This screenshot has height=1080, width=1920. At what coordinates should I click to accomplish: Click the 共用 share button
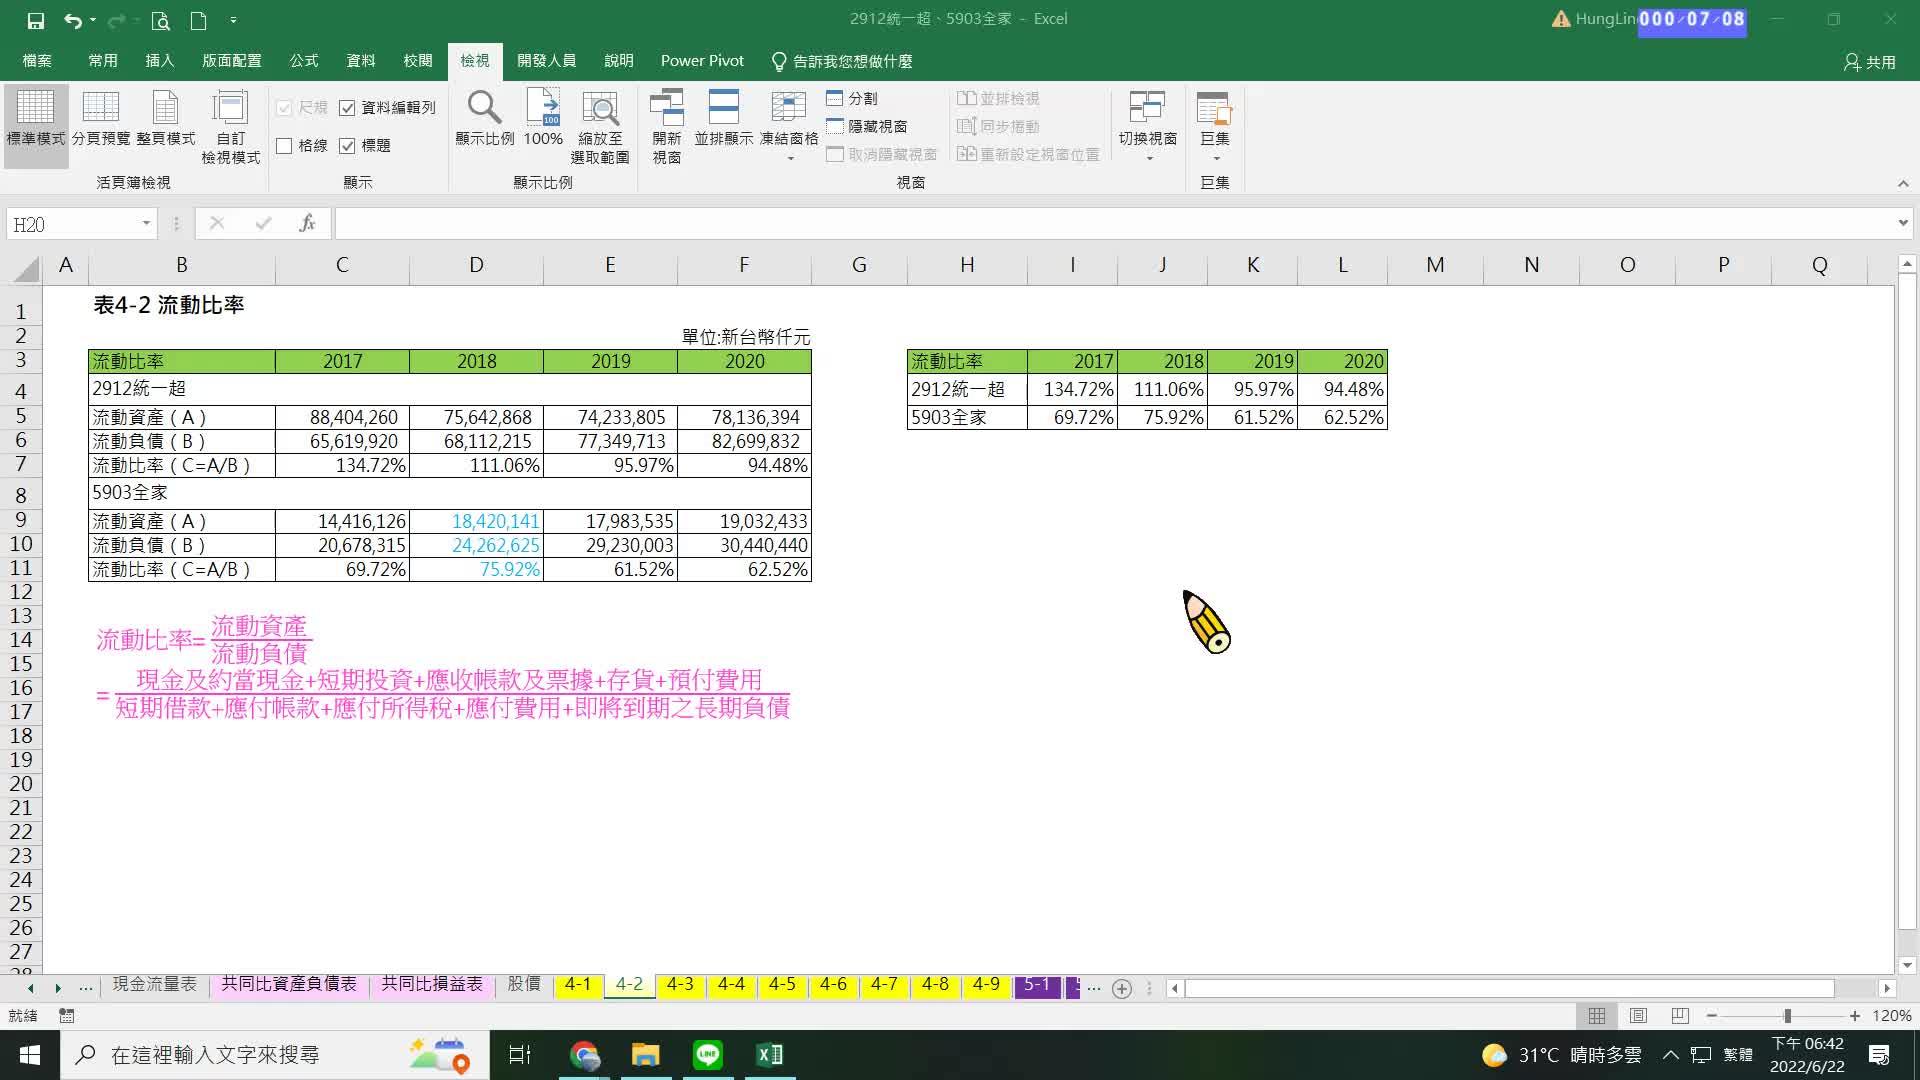1870,62
